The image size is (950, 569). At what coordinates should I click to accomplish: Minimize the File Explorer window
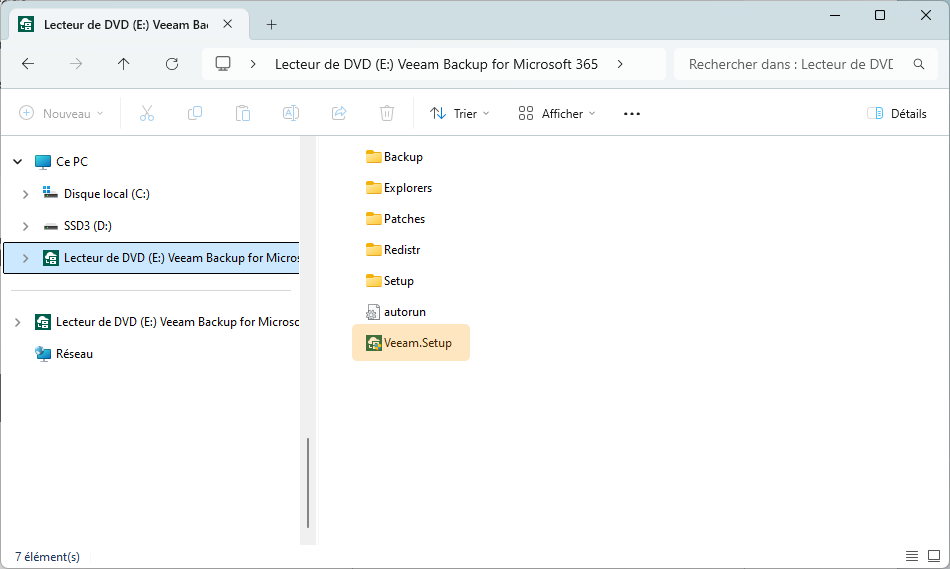click(x=835, y=15)
